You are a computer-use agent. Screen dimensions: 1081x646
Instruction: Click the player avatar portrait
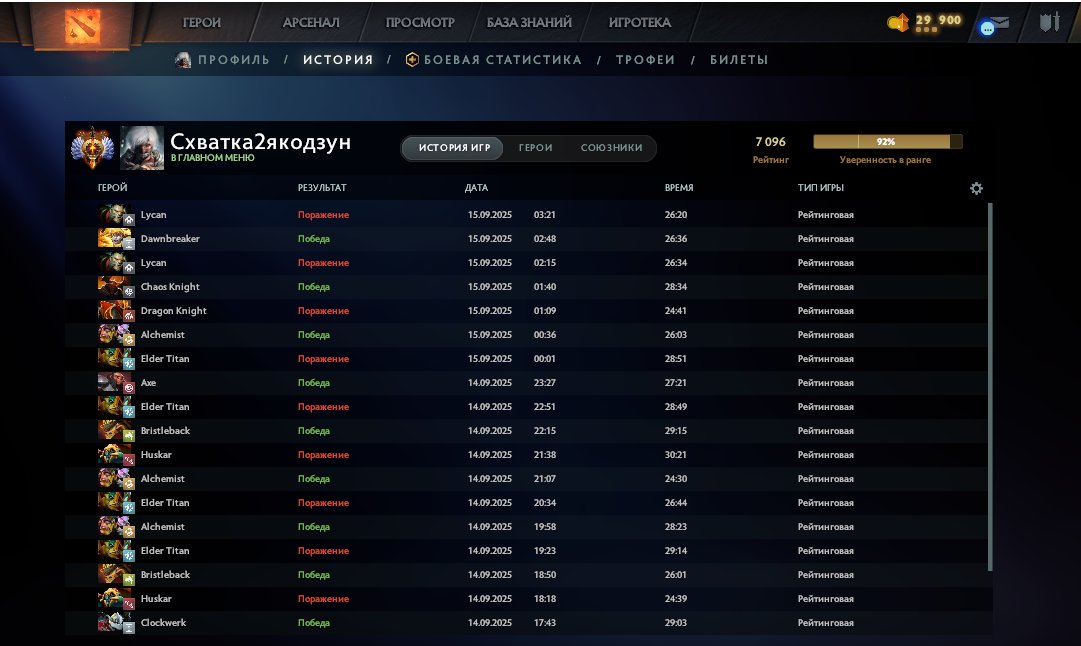click(x=142, y=149)
